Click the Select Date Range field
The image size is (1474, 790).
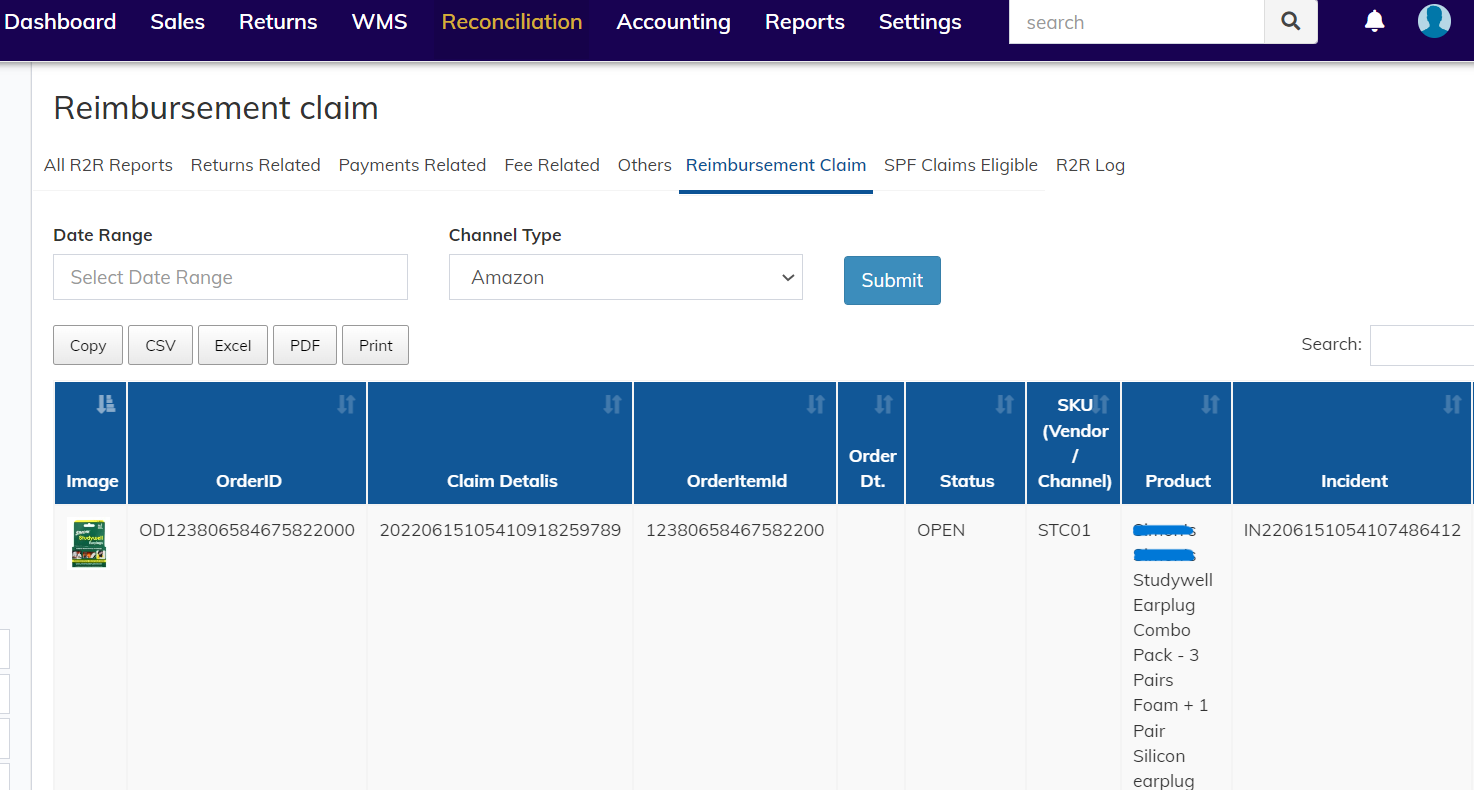coord(230,277)
